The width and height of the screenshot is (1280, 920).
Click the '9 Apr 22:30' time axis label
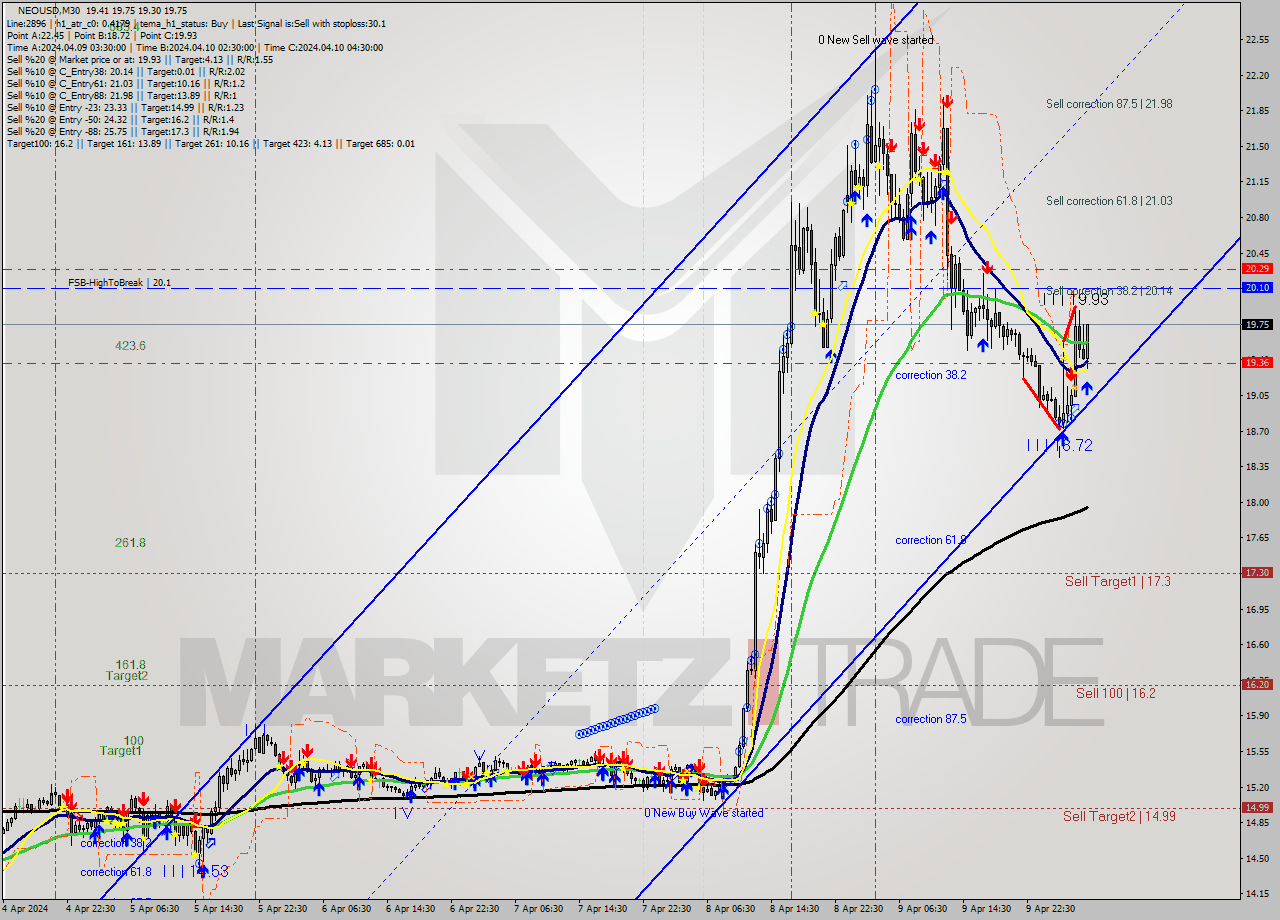pyautogui.click(x=1049, y=909)
